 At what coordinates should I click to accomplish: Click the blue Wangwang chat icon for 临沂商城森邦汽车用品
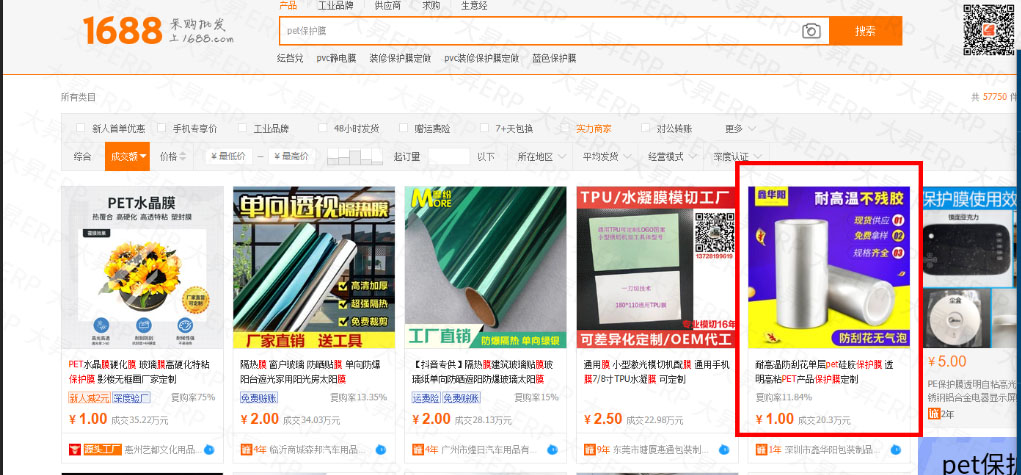click(381, 450)
